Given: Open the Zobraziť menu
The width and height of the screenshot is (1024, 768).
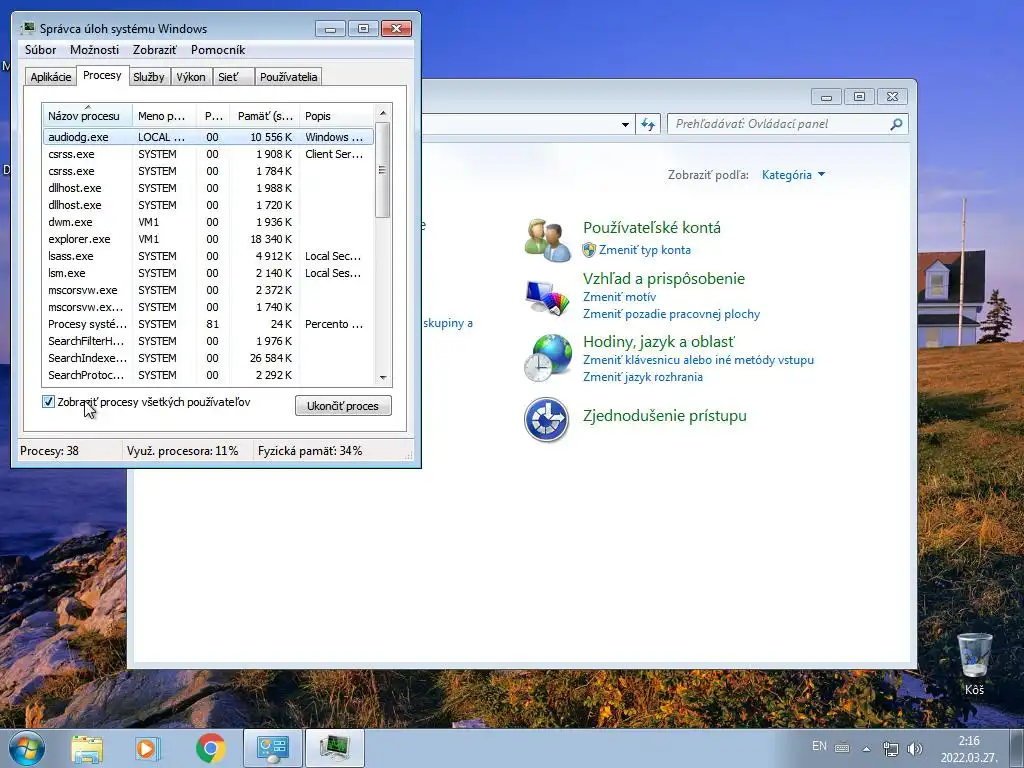Looking at the screenshot, I should coord(155,50).
